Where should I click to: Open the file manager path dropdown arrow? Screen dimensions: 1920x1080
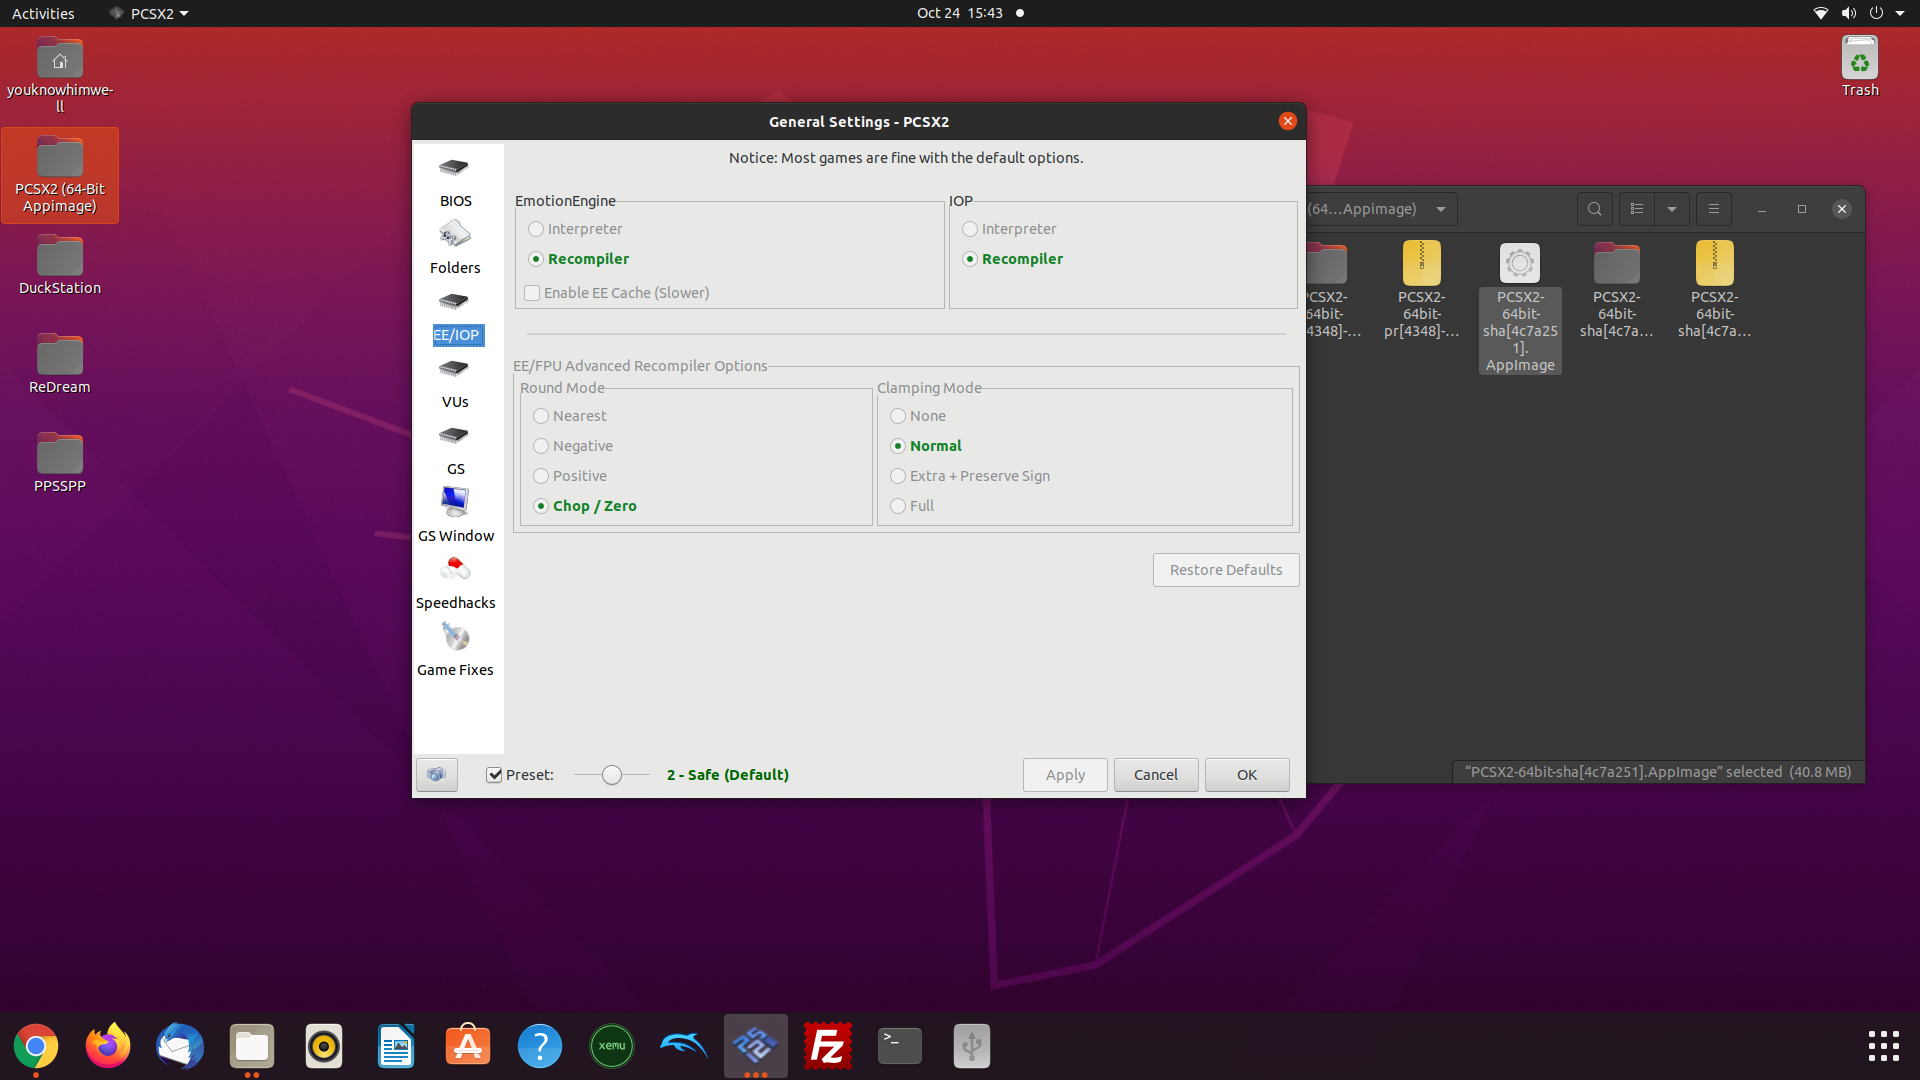[x=1441, y=209]
